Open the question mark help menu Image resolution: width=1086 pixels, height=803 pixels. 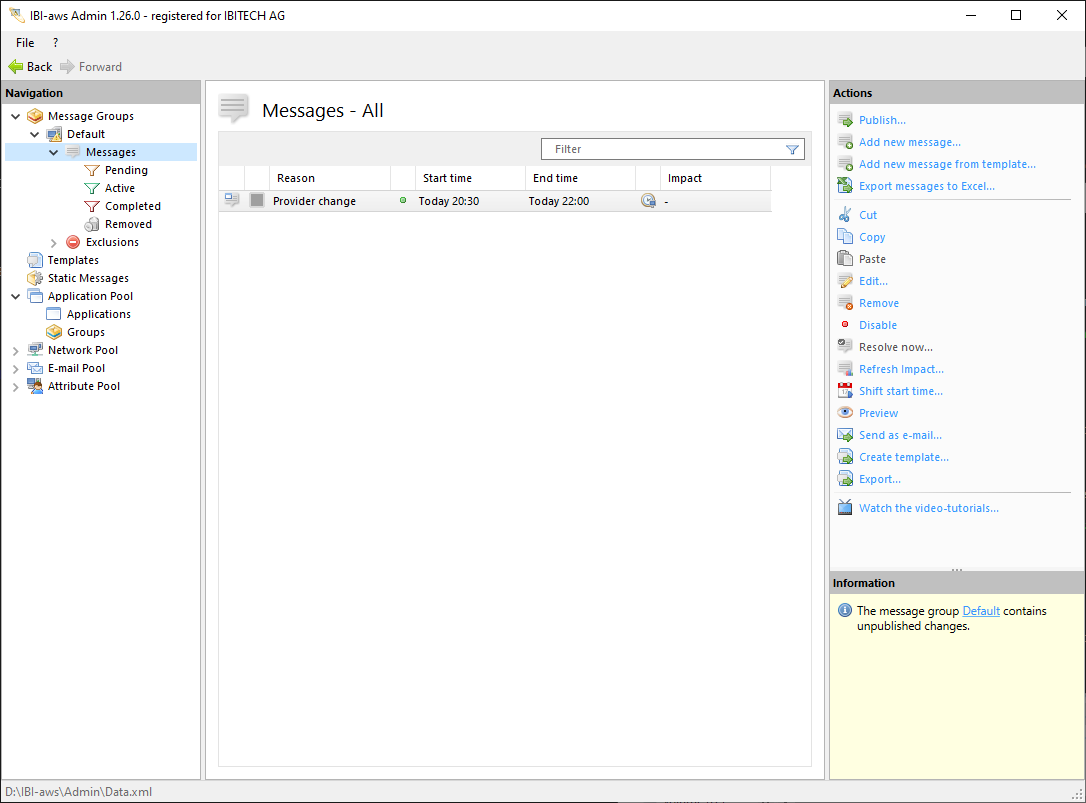[x=55, y=43]
